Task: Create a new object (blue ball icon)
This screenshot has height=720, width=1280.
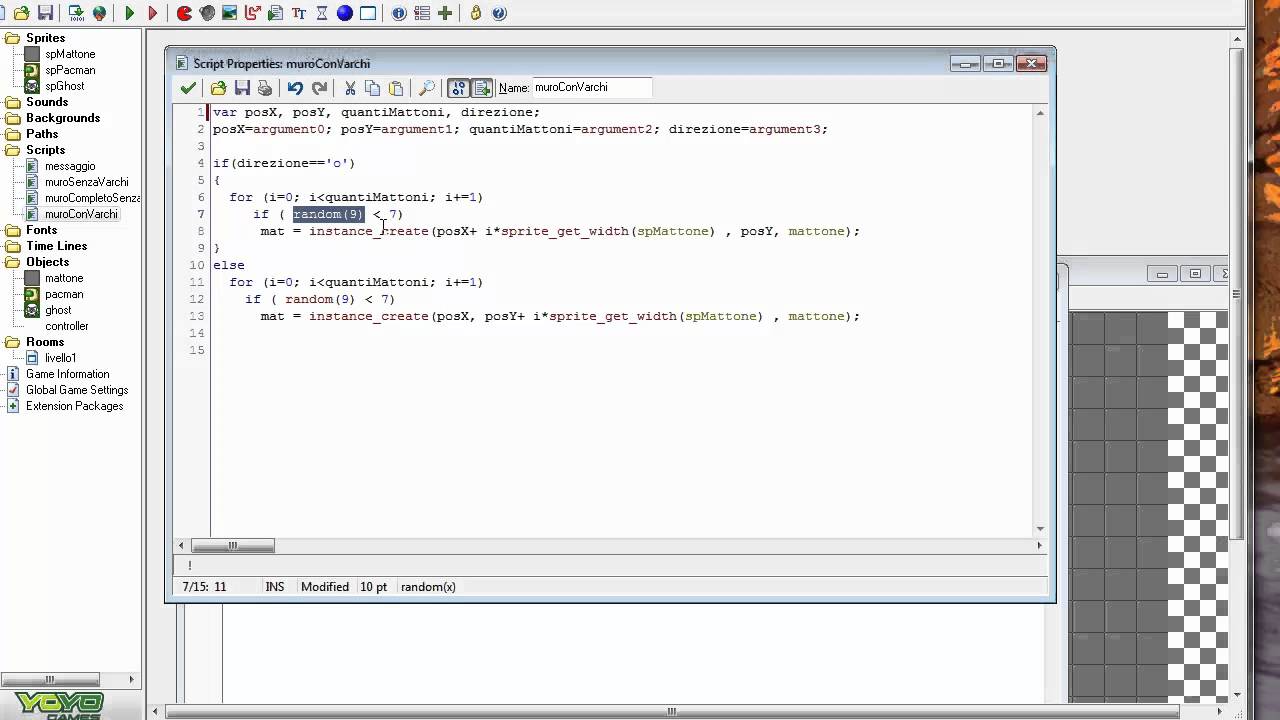Action: [345, 13]
